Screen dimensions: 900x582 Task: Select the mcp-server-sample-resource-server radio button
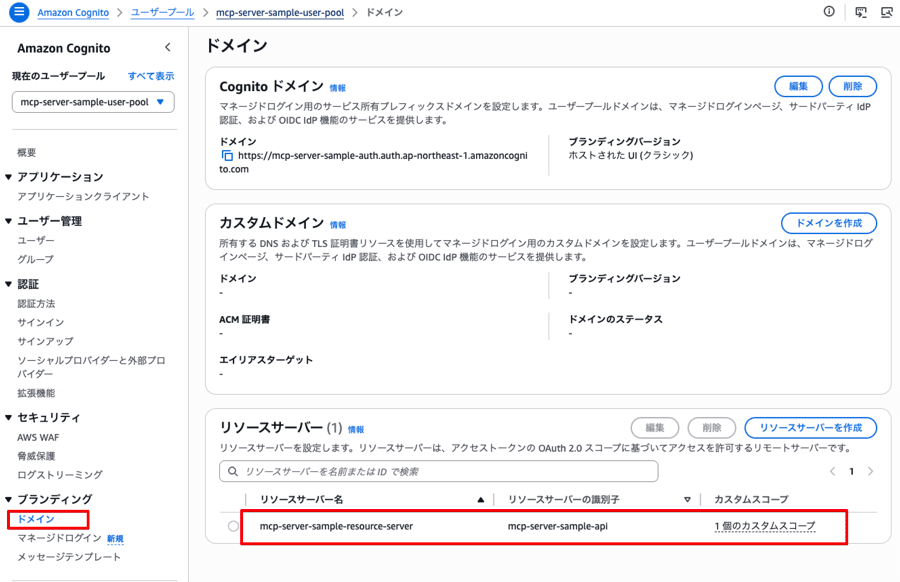(233, 526)
